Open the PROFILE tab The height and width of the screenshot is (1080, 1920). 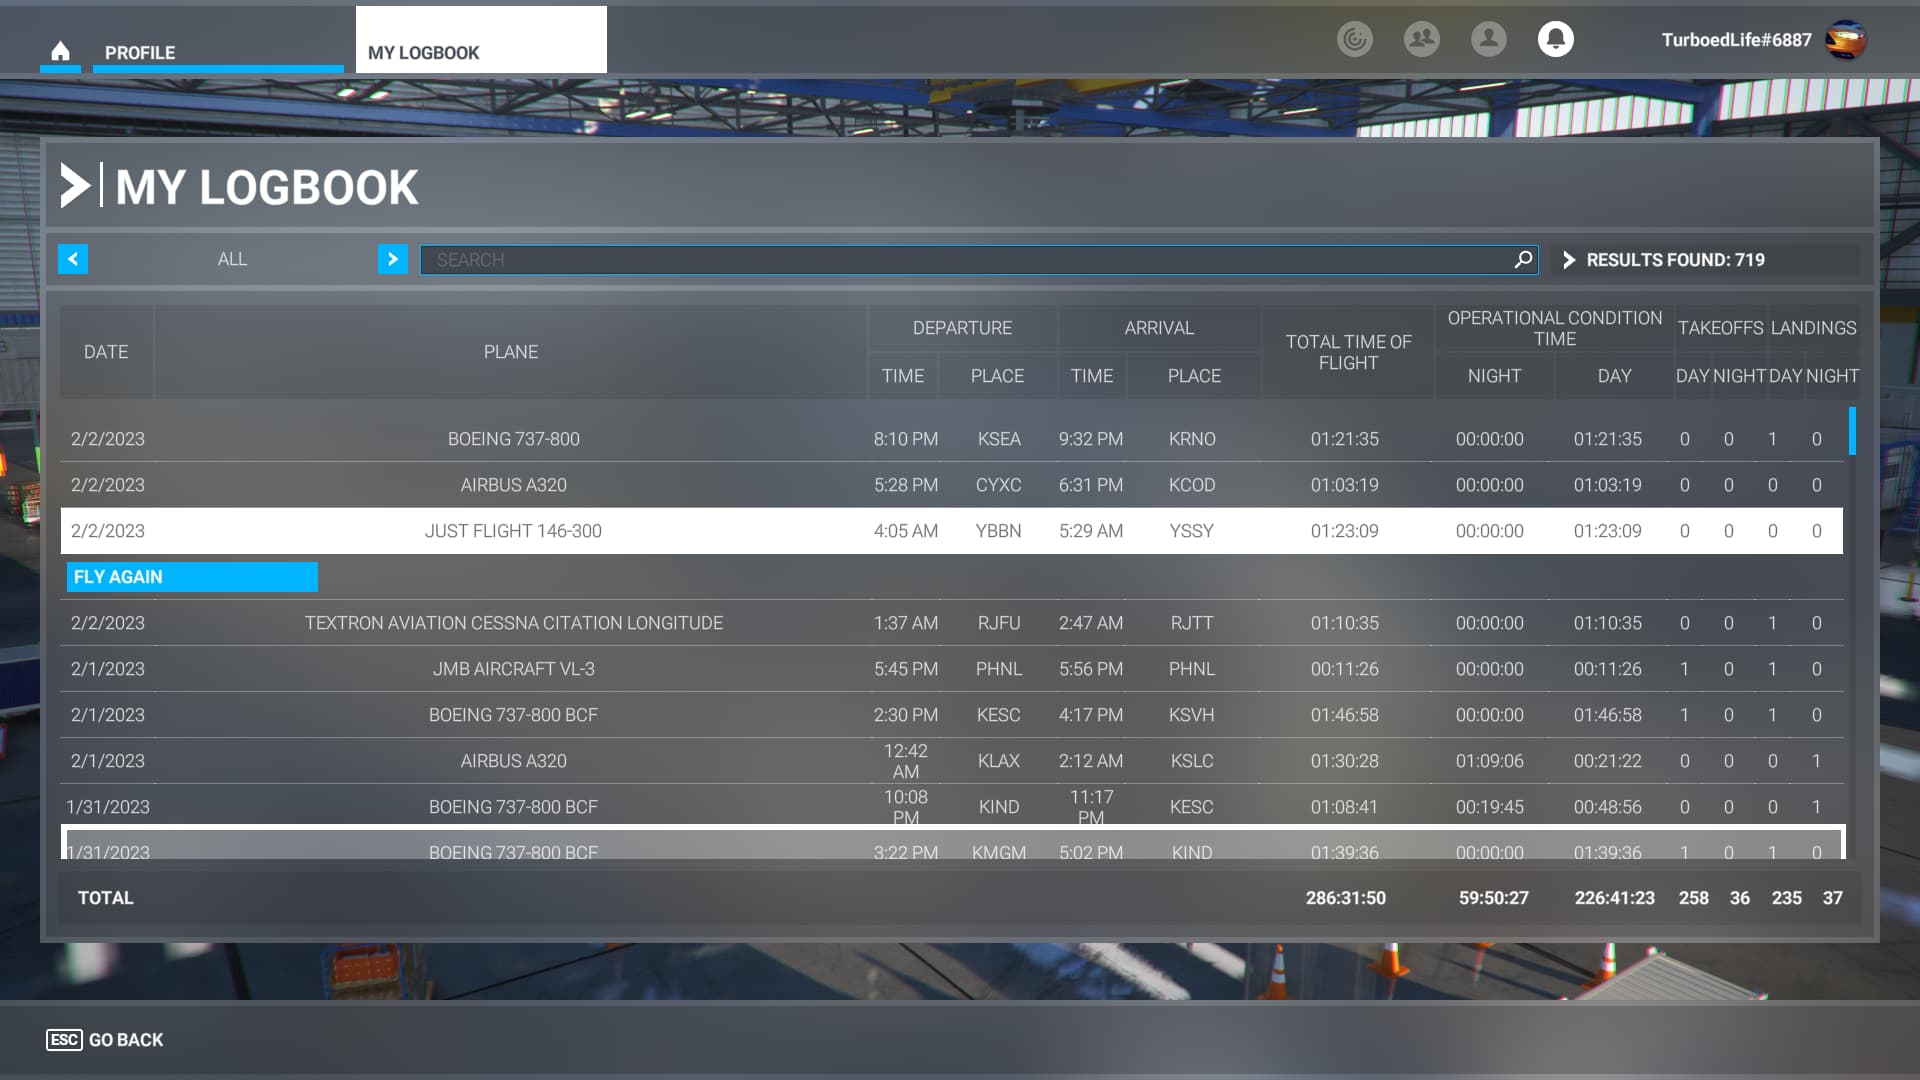tap(140, 52)
